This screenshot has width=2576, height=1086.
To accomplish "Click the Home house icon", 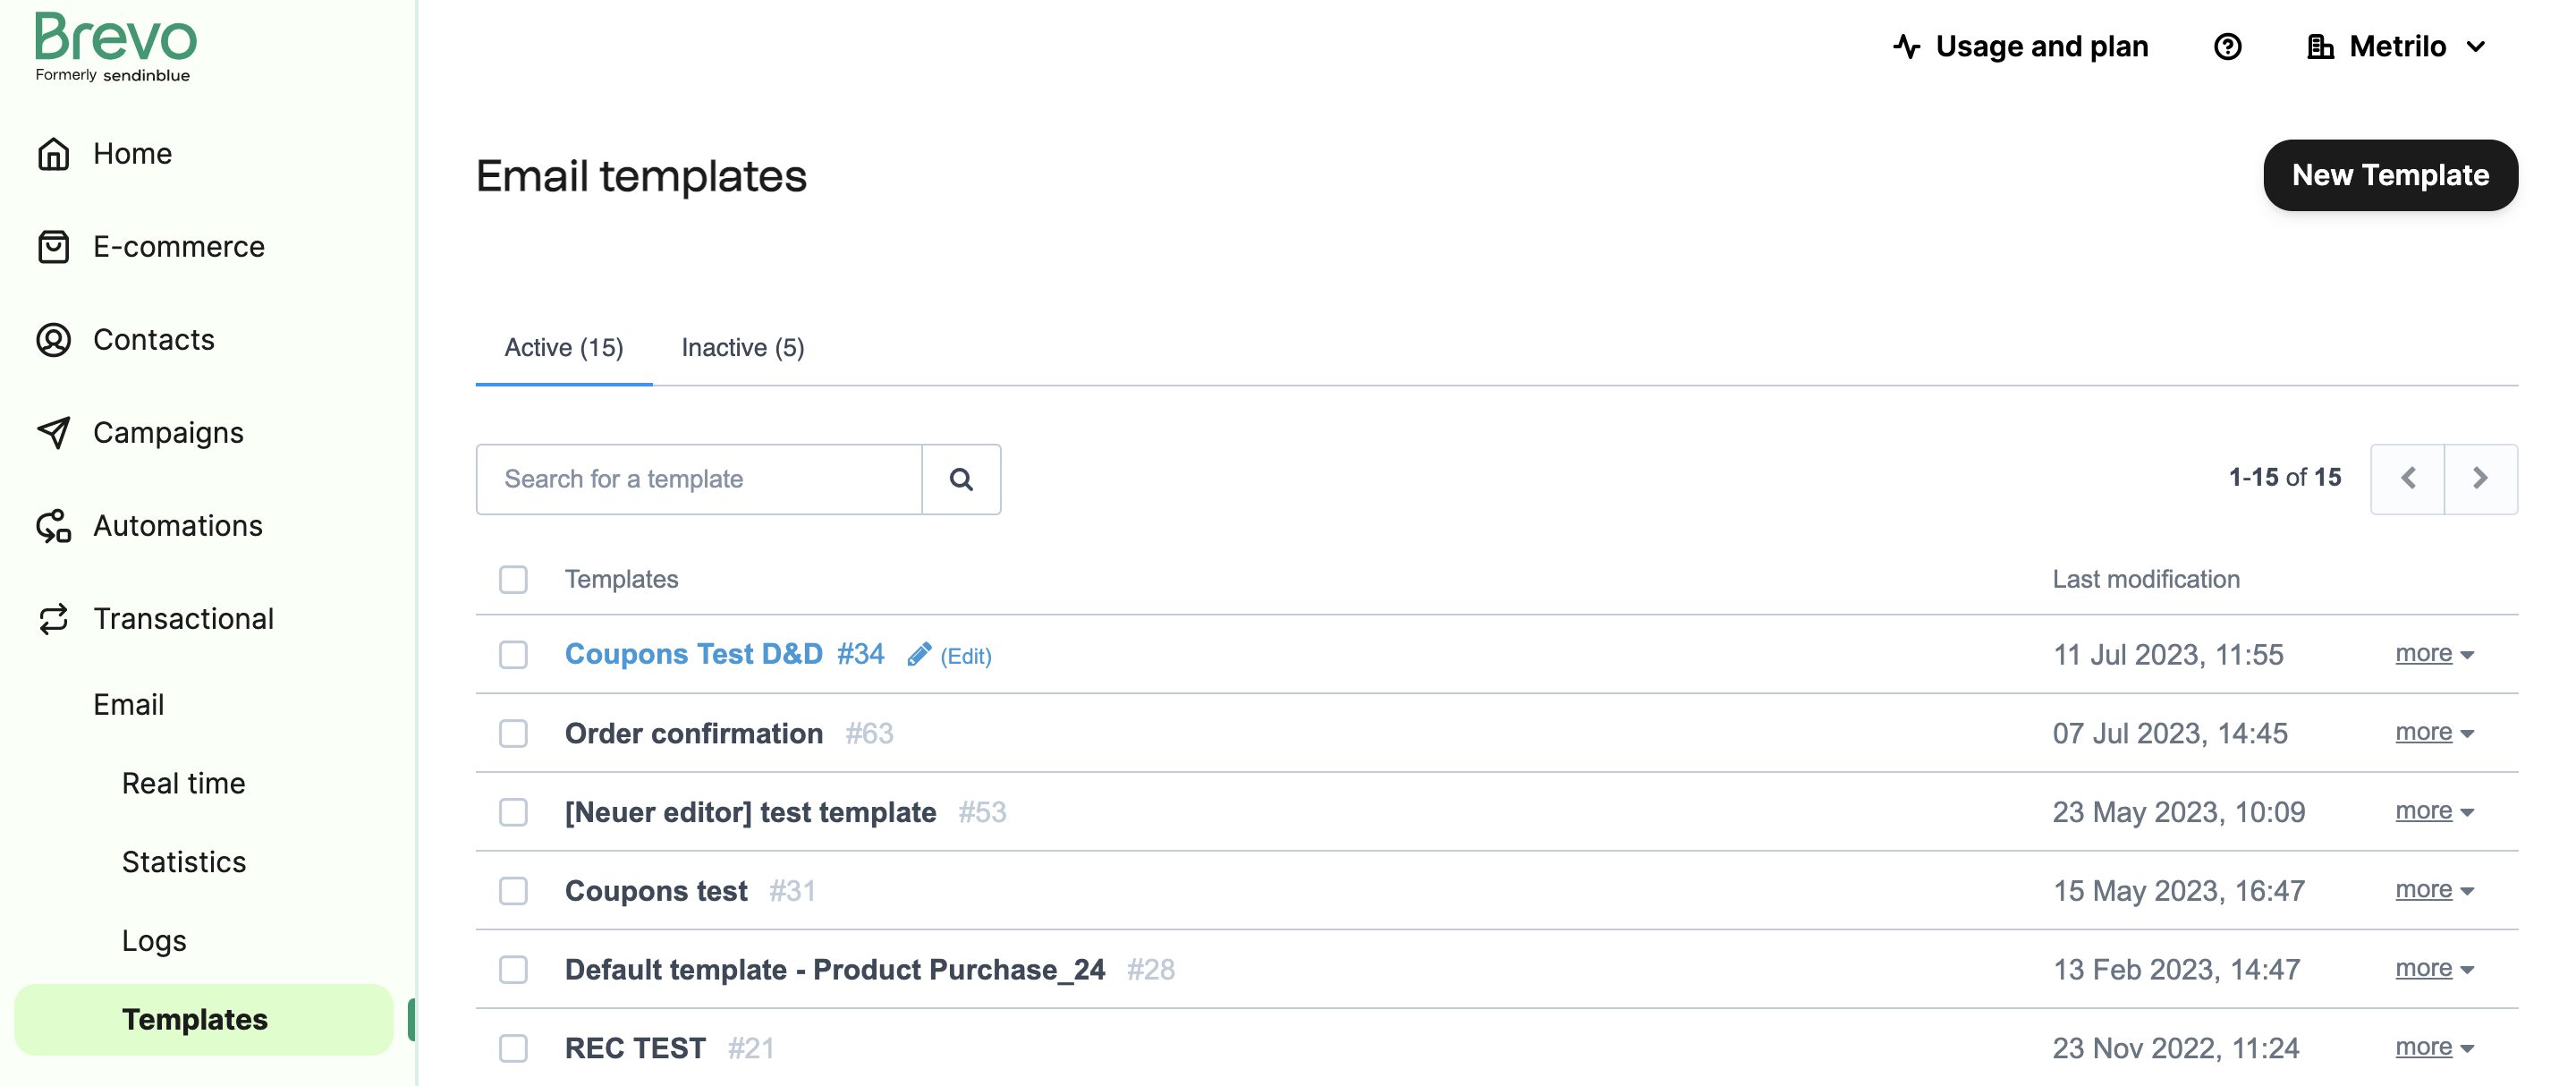I will point(53,154).
